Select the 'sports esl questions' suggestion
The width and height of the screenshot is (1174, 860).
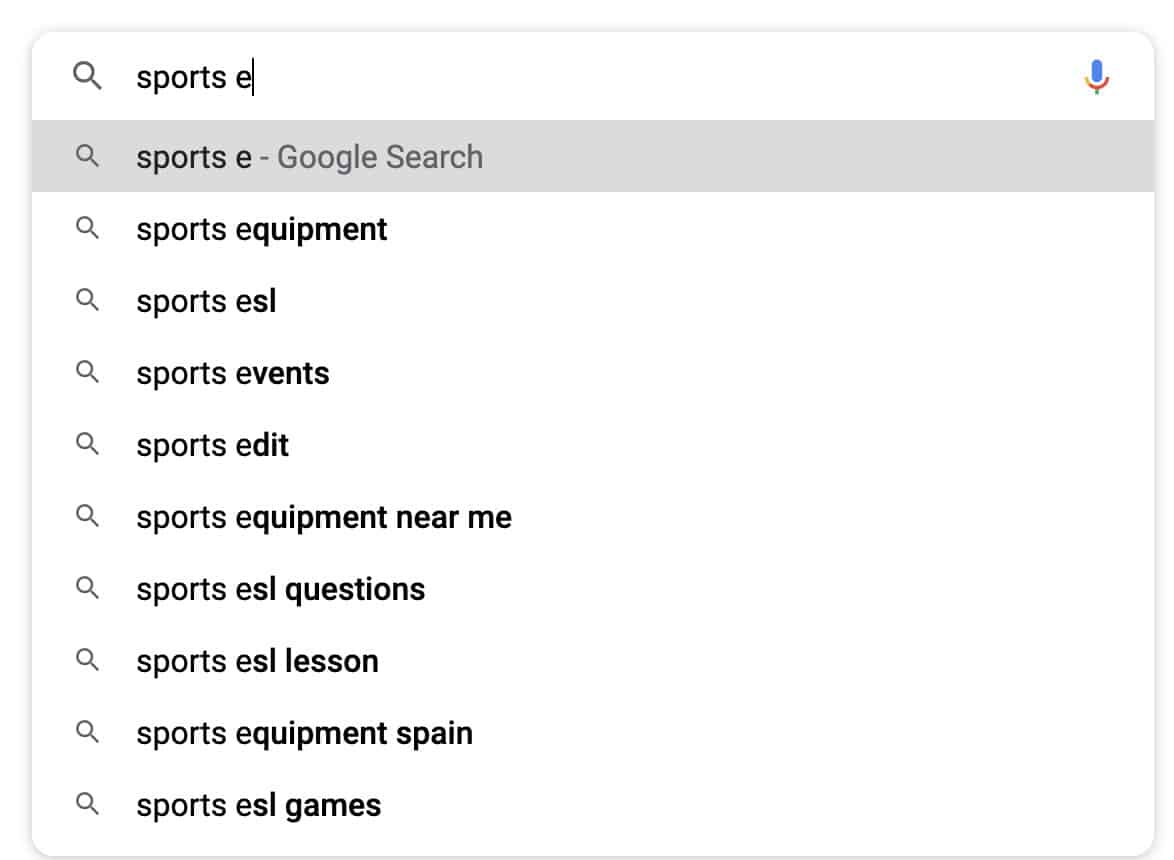pos(279,588)
